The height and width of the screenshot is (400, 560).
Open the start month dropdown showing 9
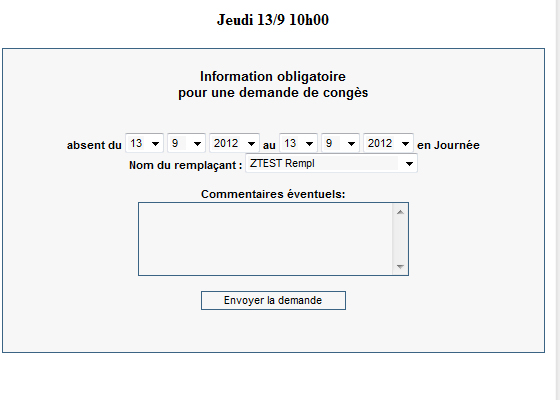(186, 143)
